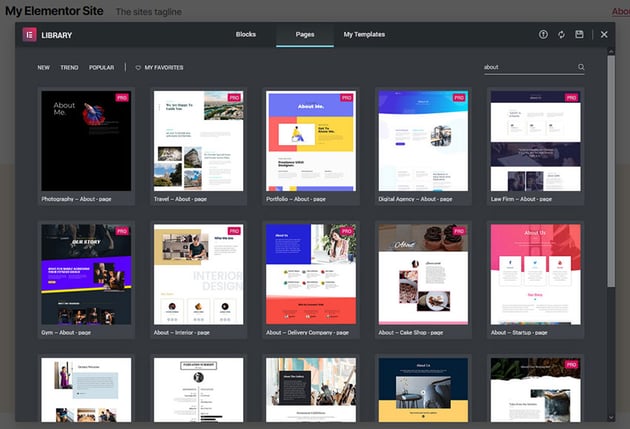
Task: Click the heart icon beside My Favorites
Action: [x=138, y=68]
